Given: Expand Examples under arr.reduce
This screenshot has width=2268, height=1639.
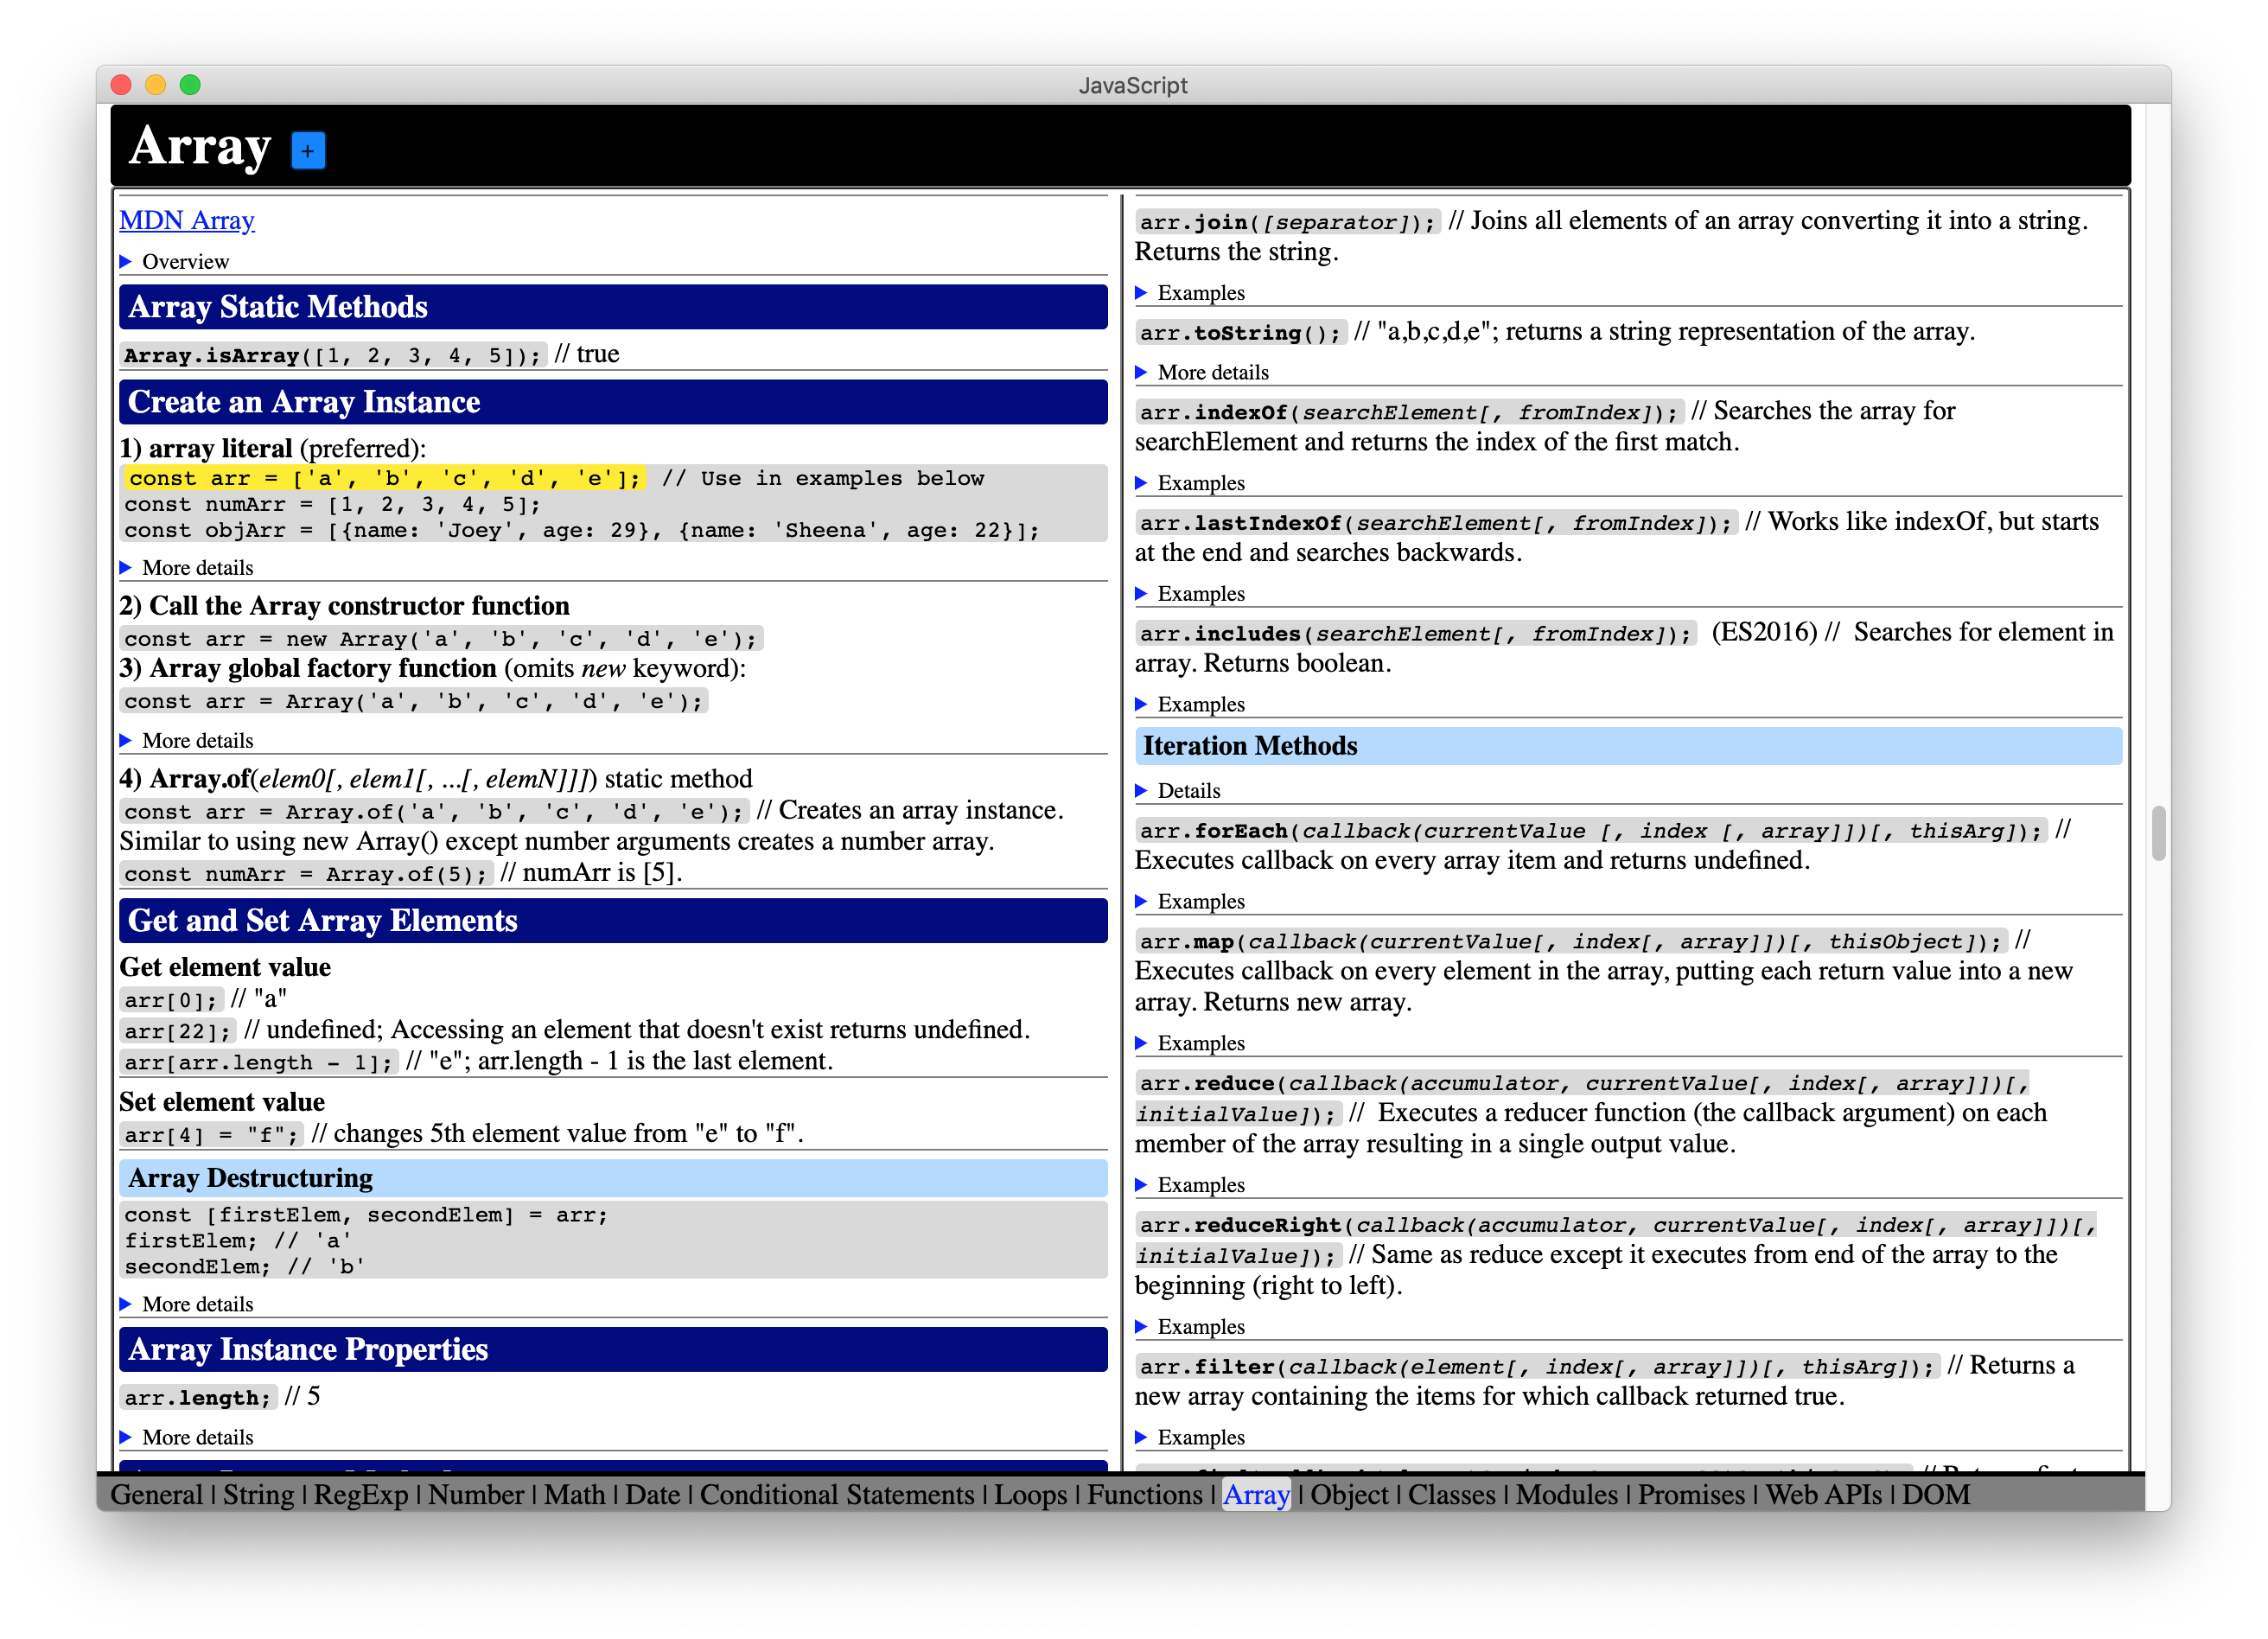Looking at the screenshot, I should pyautogui.click(x=1141, y=1185).
